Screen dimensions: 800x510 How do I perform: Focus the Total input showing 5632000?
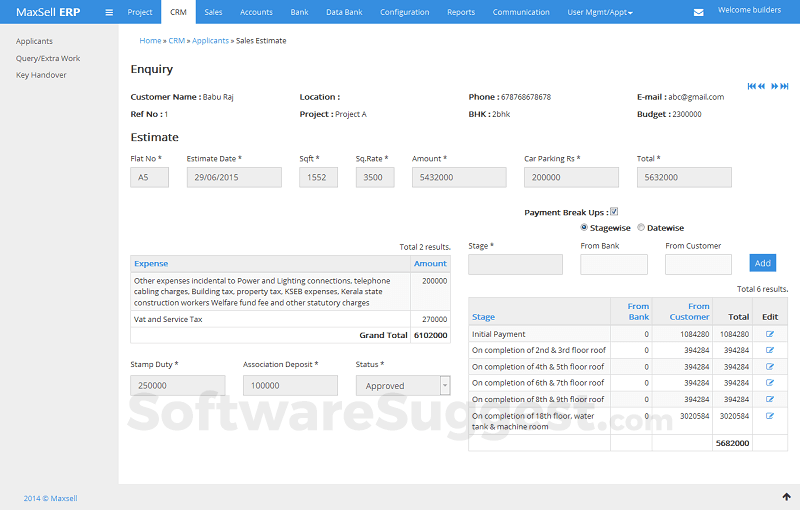[684, 177]
